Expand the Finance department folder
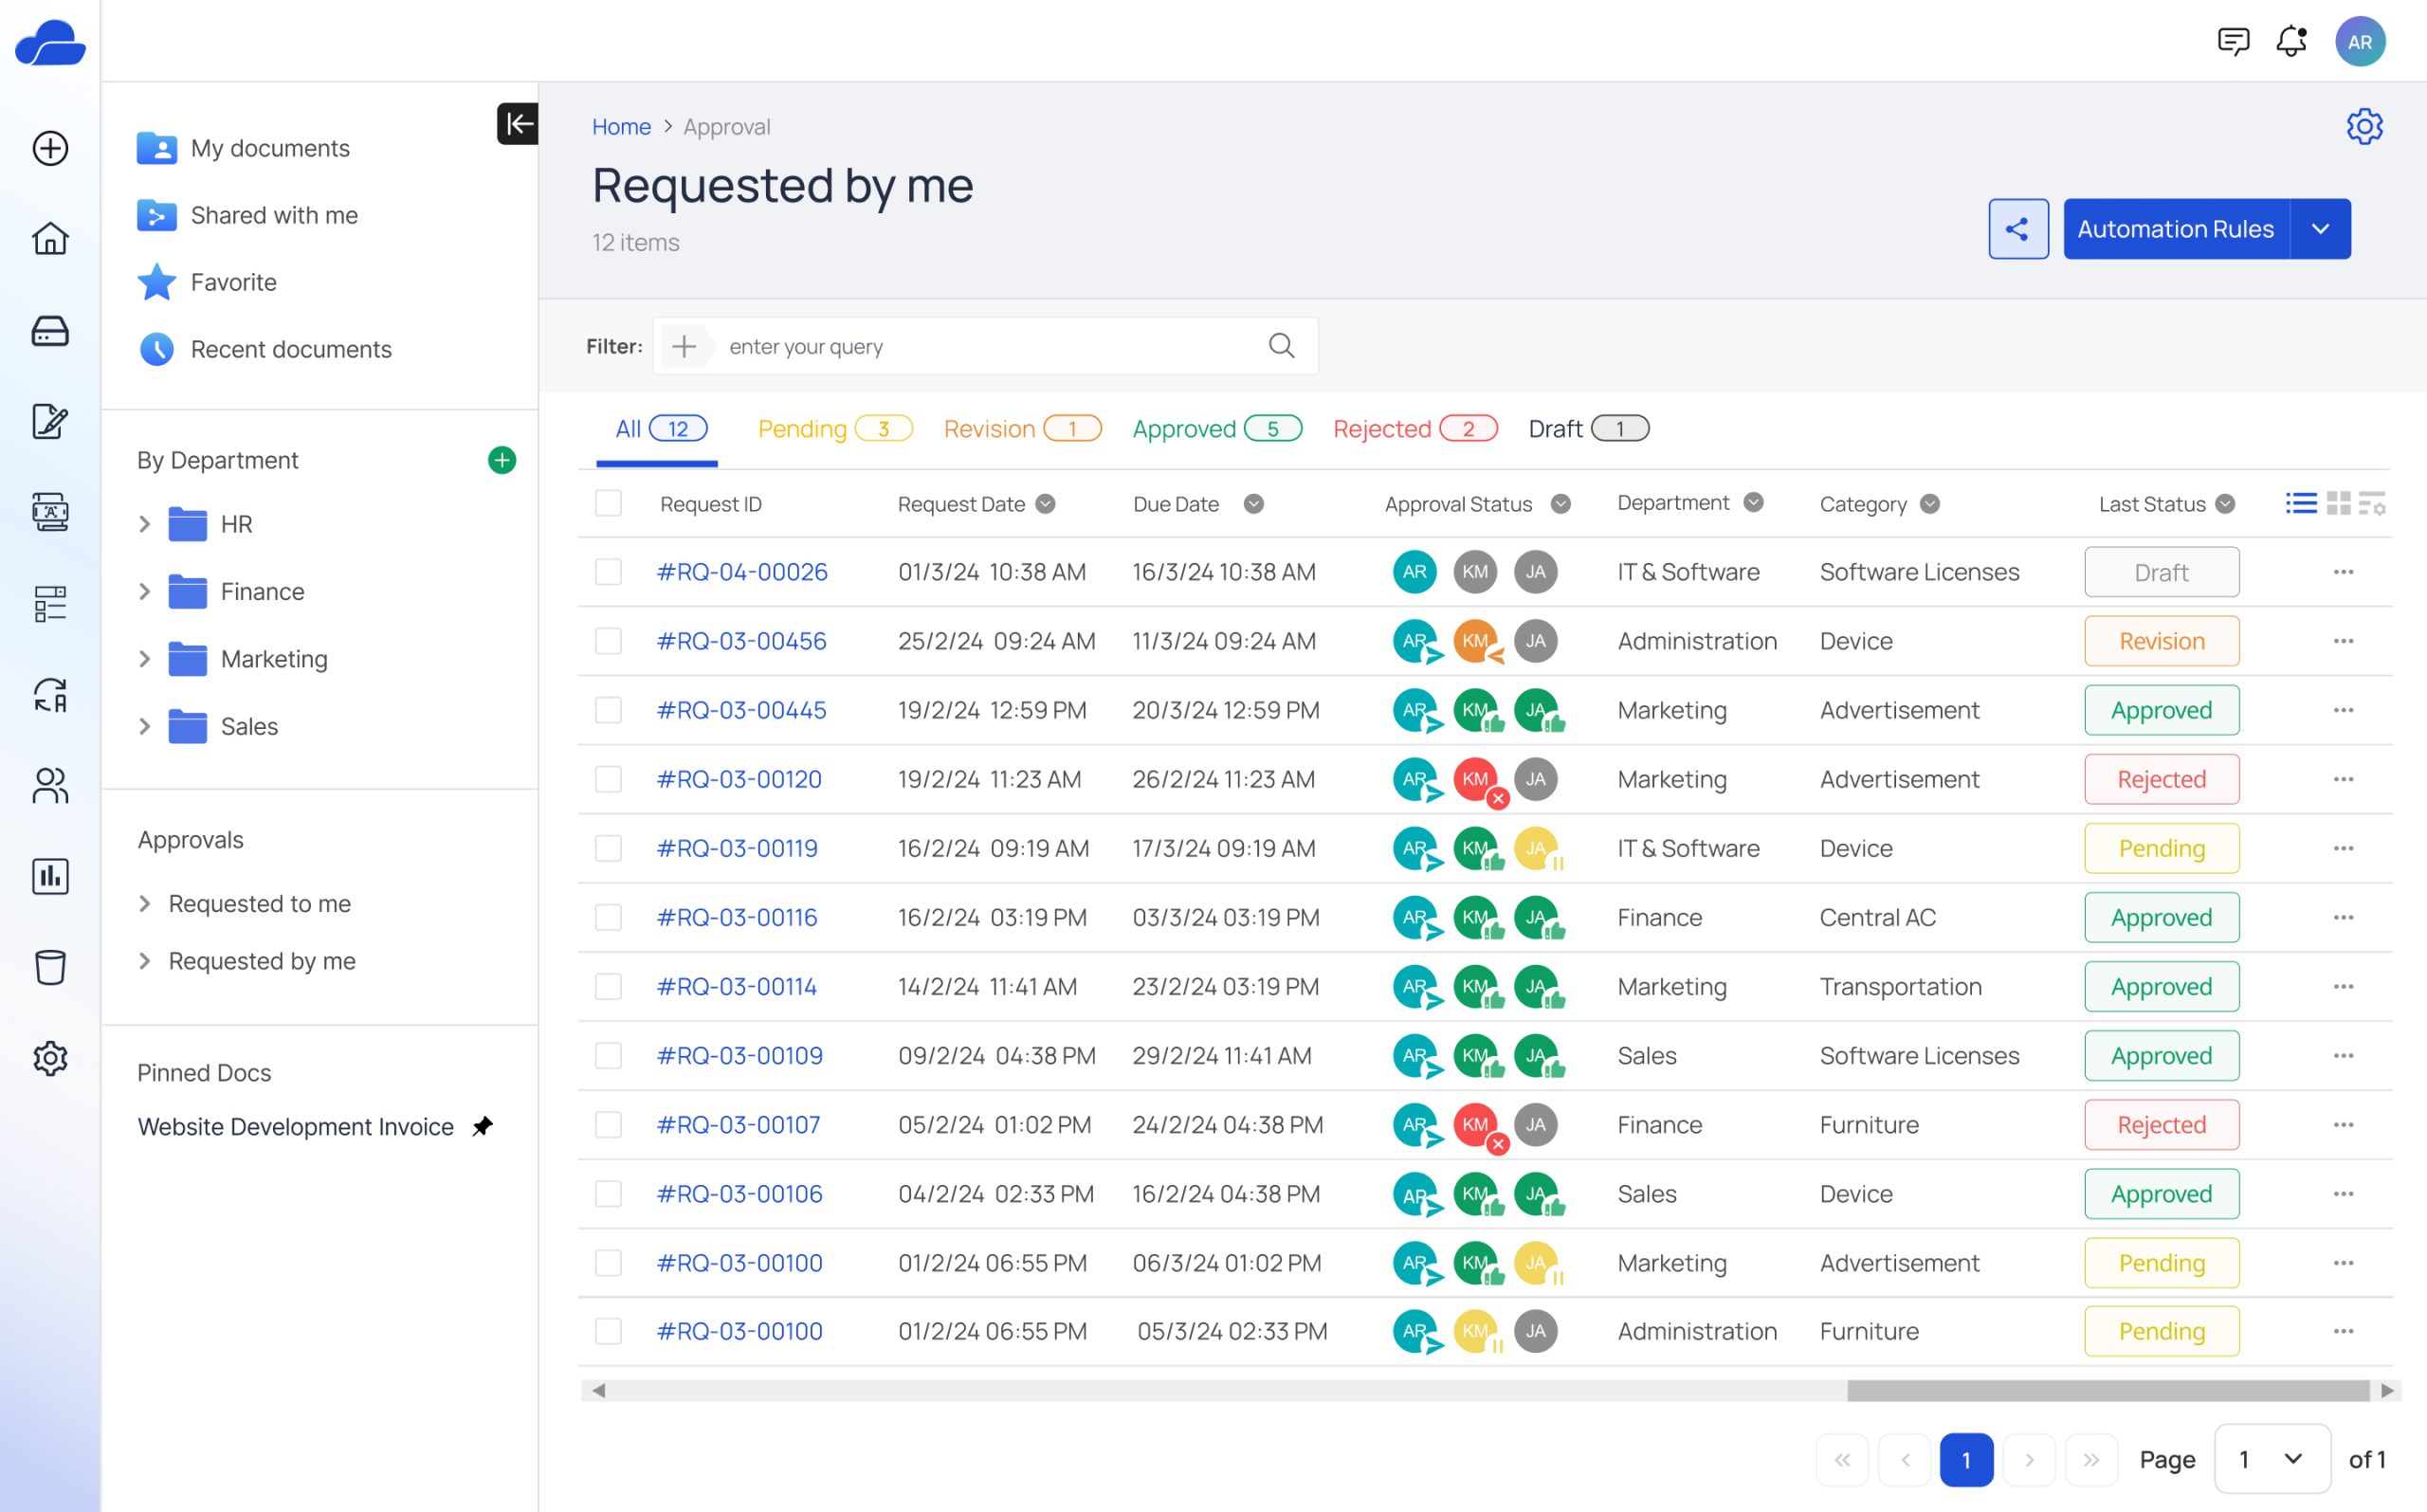This screenshot has height=1512, width=2427. point(145,592)
